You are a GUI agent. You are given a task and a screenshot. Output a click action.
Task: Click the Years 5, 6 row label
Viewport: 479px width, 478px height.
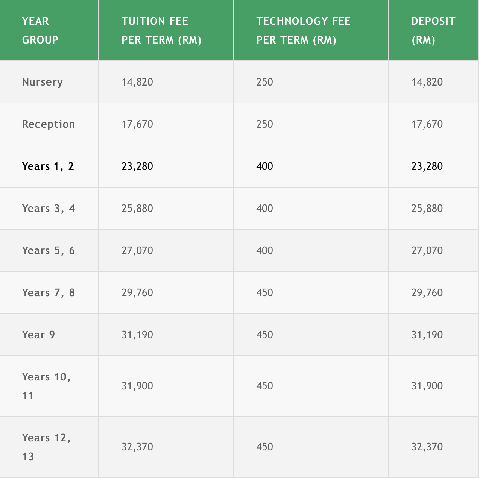[x=48, y=250]
